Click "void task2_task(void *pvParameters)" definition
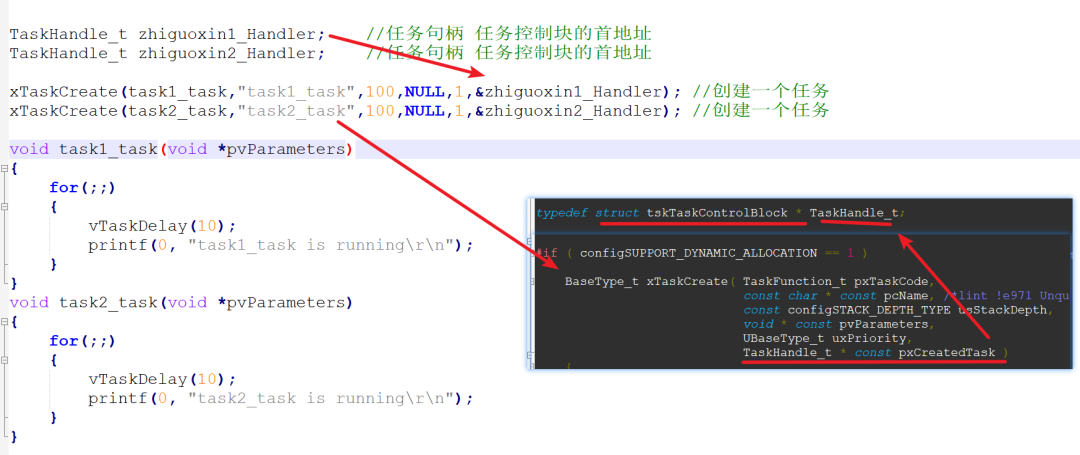The height and width of the screenshot is (455, 1080). [181, 302]
